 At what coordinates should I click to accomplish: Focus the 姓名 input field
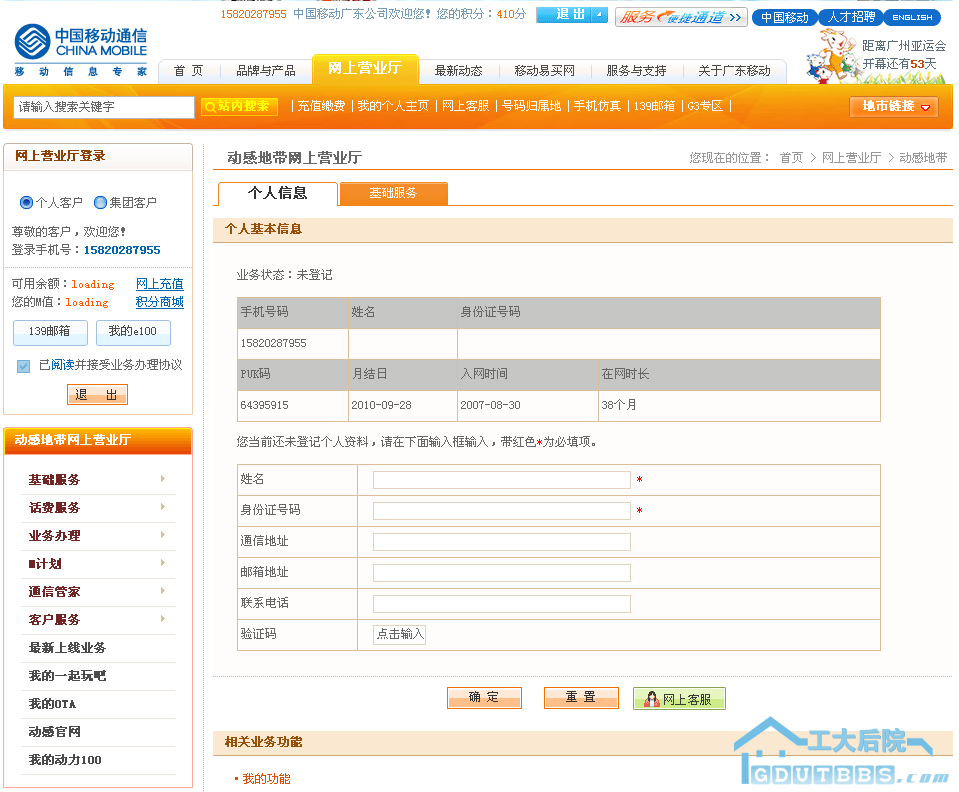coord(502,479)
